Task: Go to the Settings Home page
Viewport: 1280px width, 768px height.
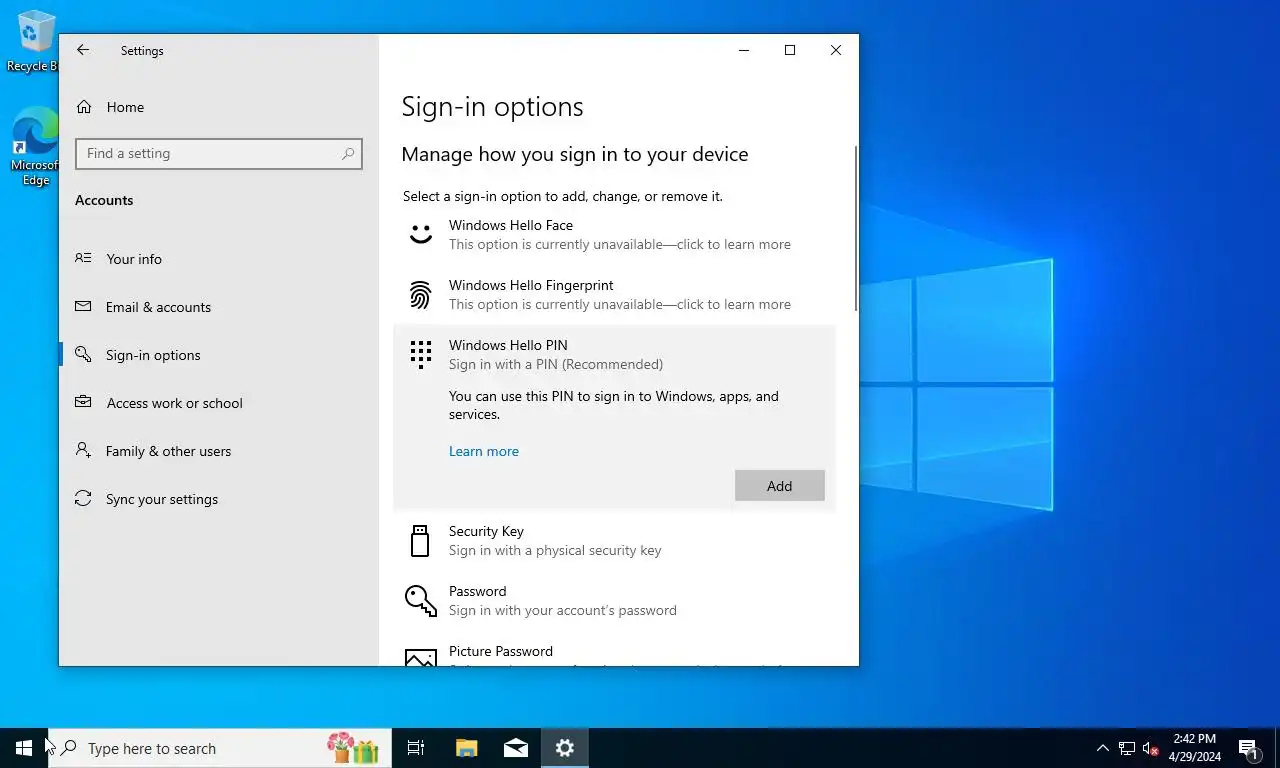Action: tap(218, 107)
